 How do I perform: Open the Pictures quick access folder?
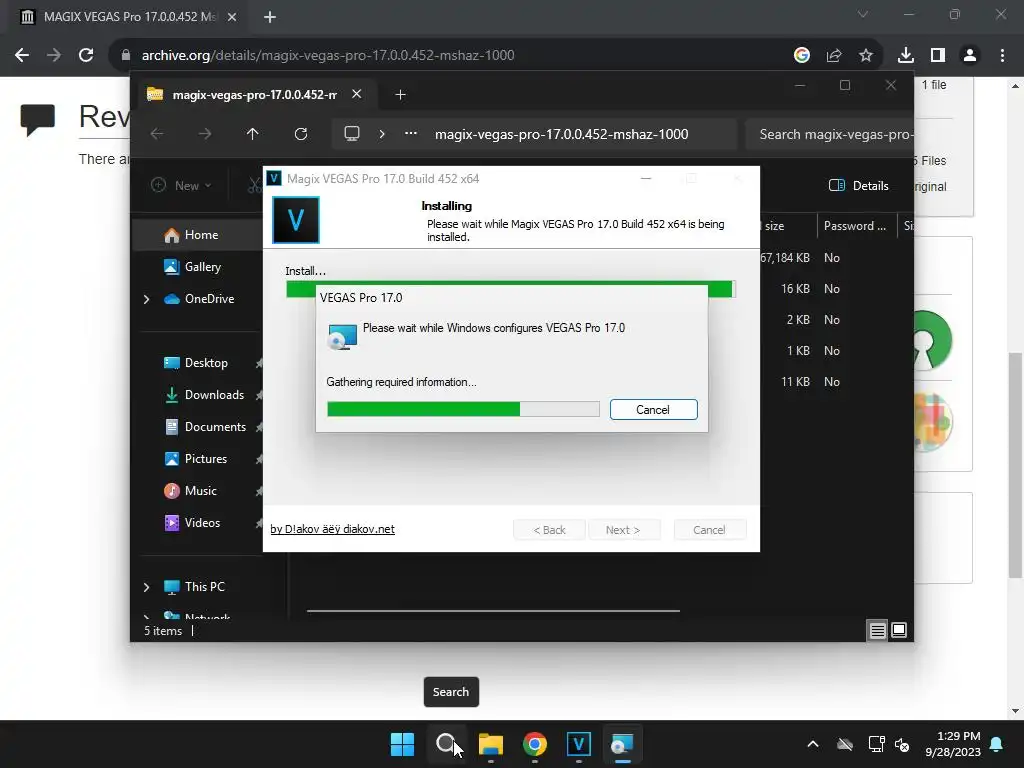tap(206, 459)
